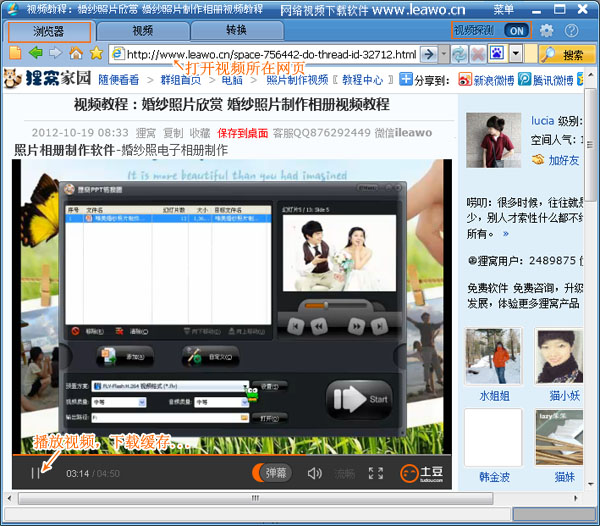Click the 复制 link under the title
The width and height of the screenshot is (600, 526).
[173, 133]
